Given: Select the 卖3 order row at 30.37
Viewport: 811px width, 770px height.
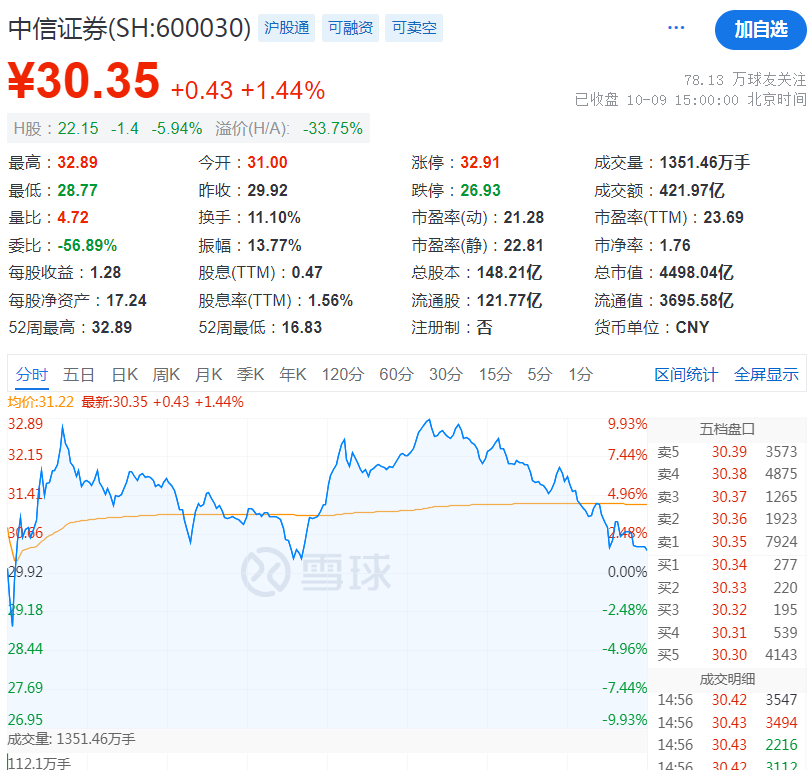Looking at the screenshot, I should pos(727,497).
